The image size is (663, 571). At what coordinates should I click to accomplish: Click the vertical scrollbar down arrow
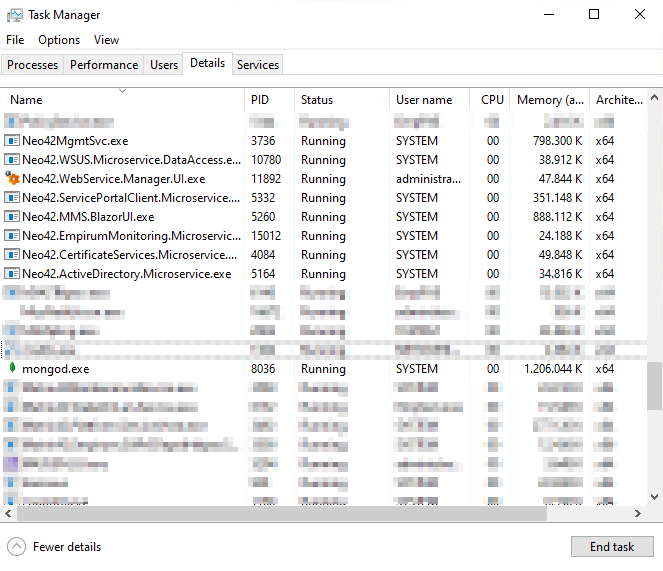coord(655,497)
